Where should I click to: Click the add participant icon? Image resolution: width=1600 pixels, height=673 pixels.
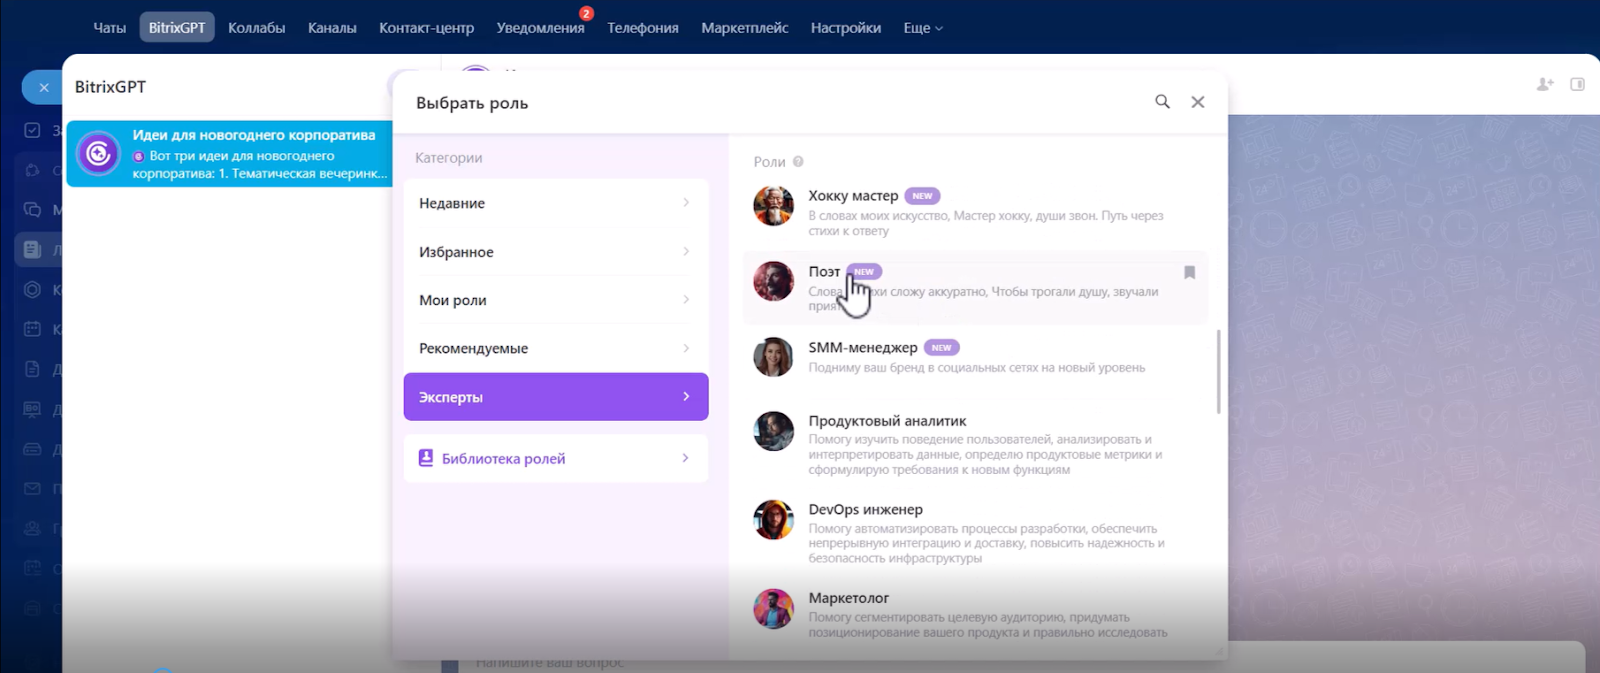(x=1545, y=85)
